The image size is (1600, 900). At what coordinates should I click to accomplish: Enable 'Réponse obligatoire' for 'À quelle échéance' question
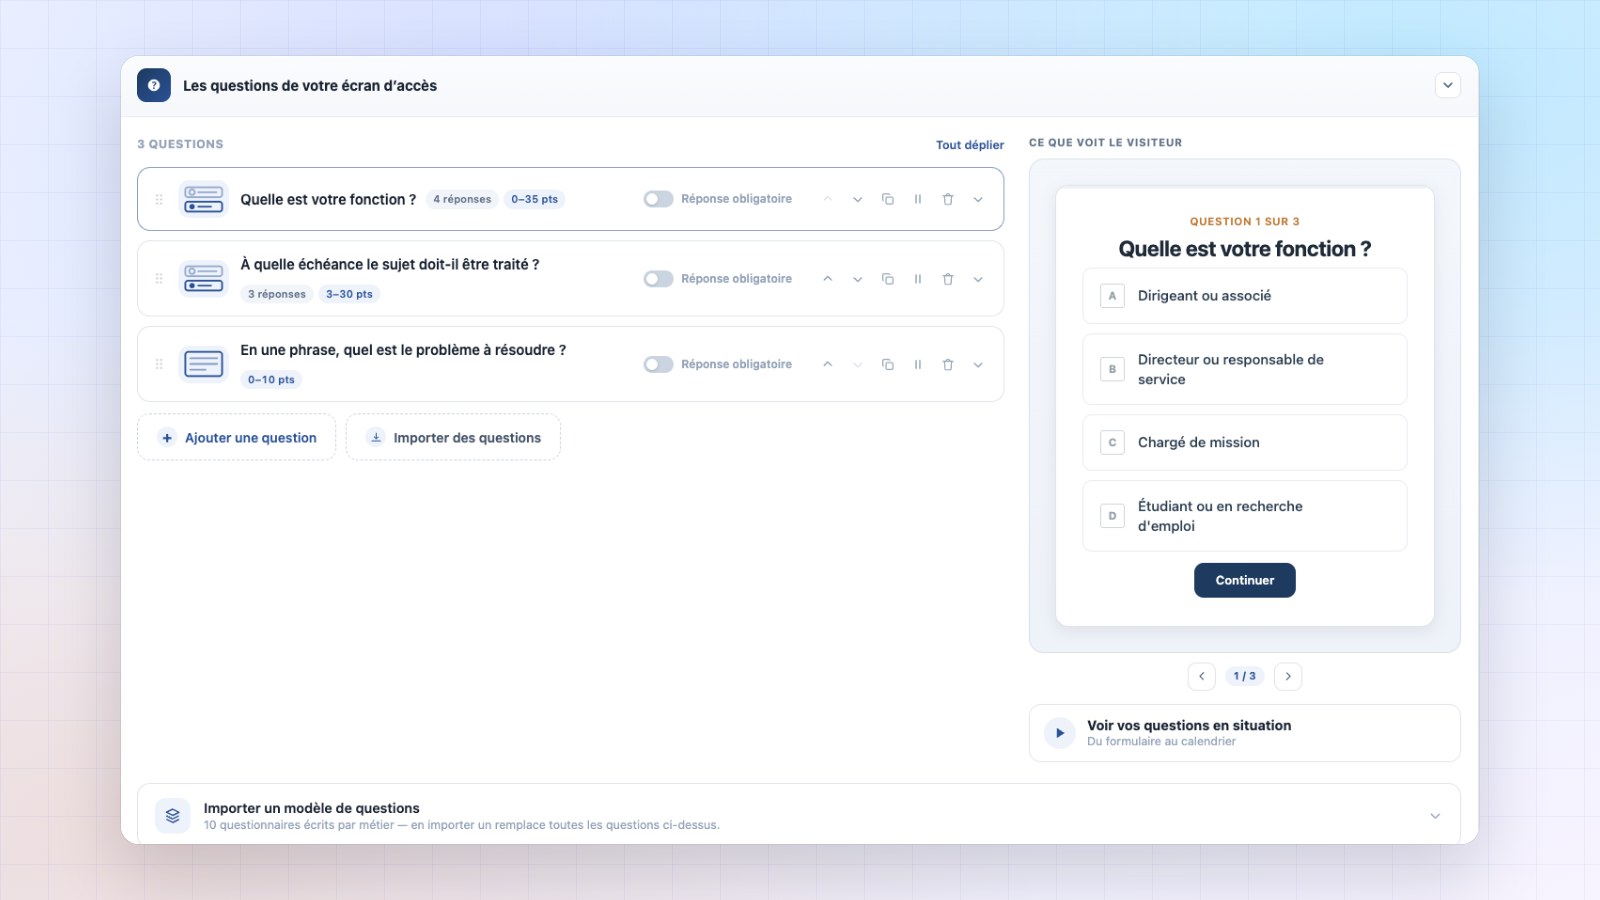(658, 279)
